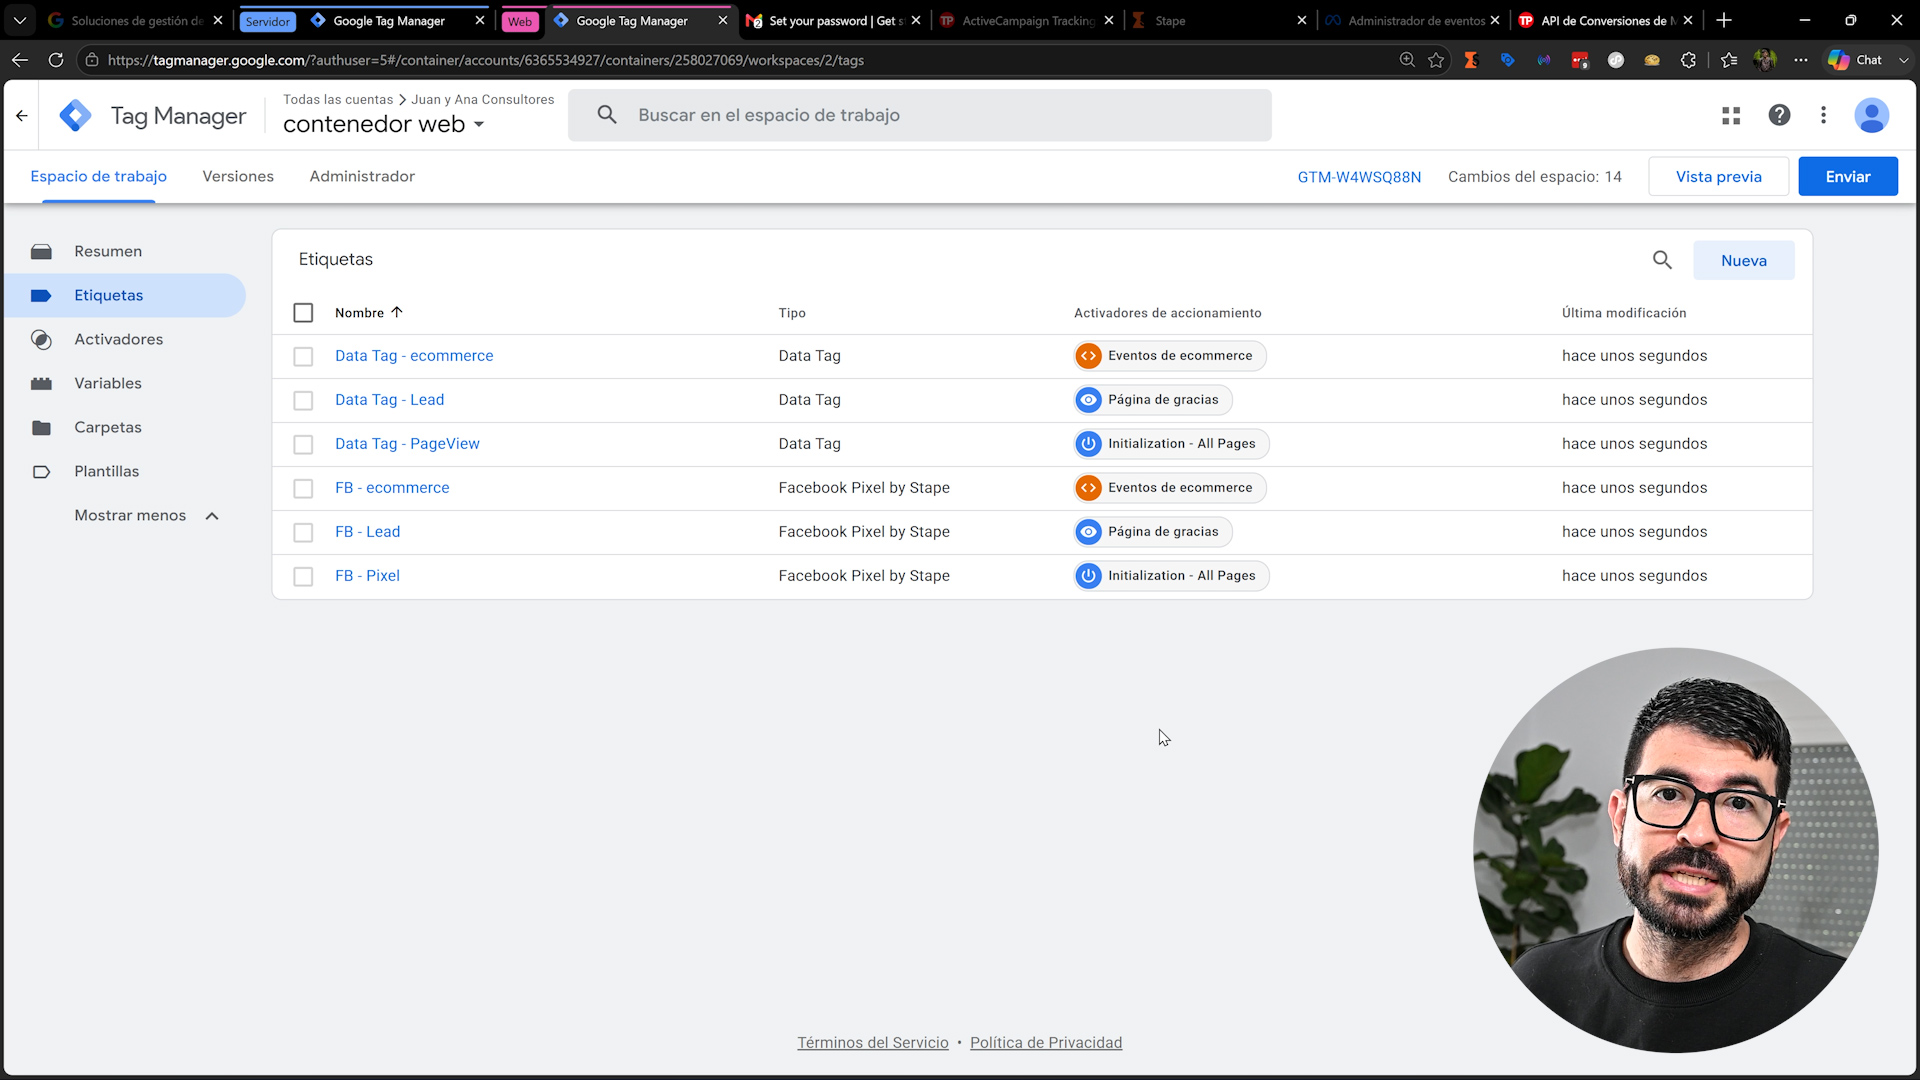Open the Help question mark icon
The width and height of the screenshot is (1920, 1080).
1779,115
